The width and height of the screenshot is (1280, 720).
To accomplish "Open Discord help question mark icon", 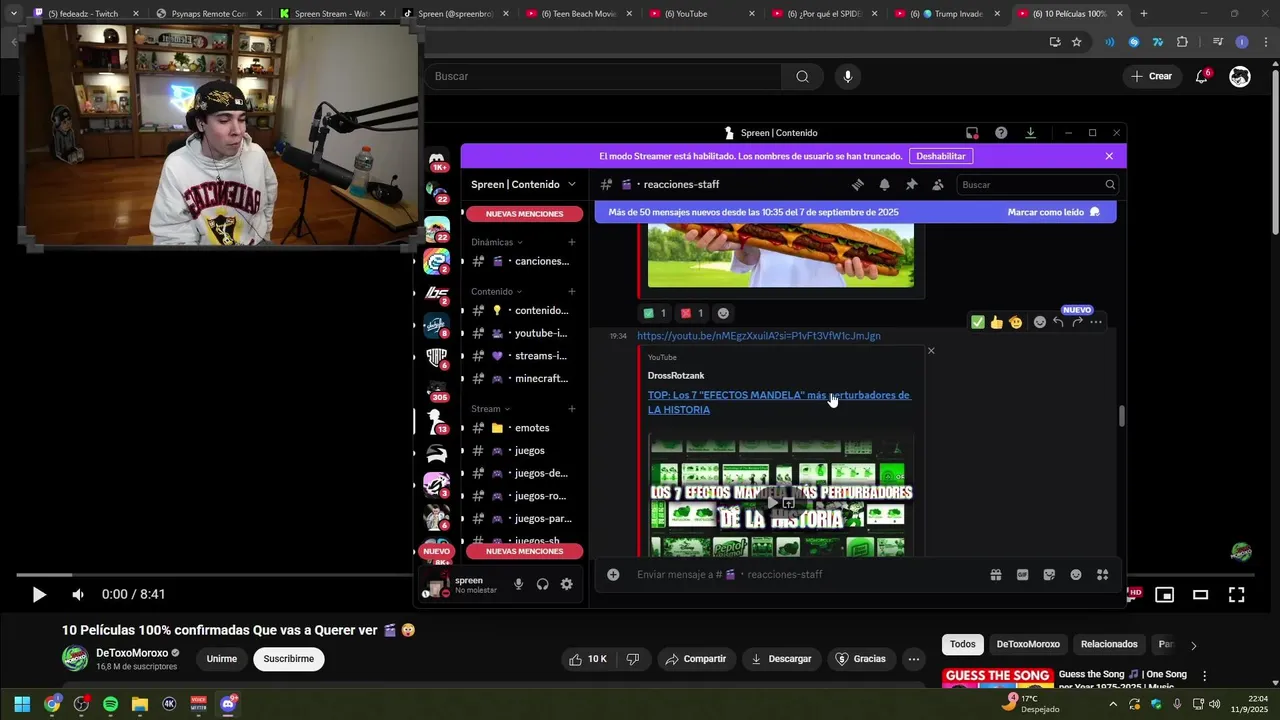I will coord(1001,133).
